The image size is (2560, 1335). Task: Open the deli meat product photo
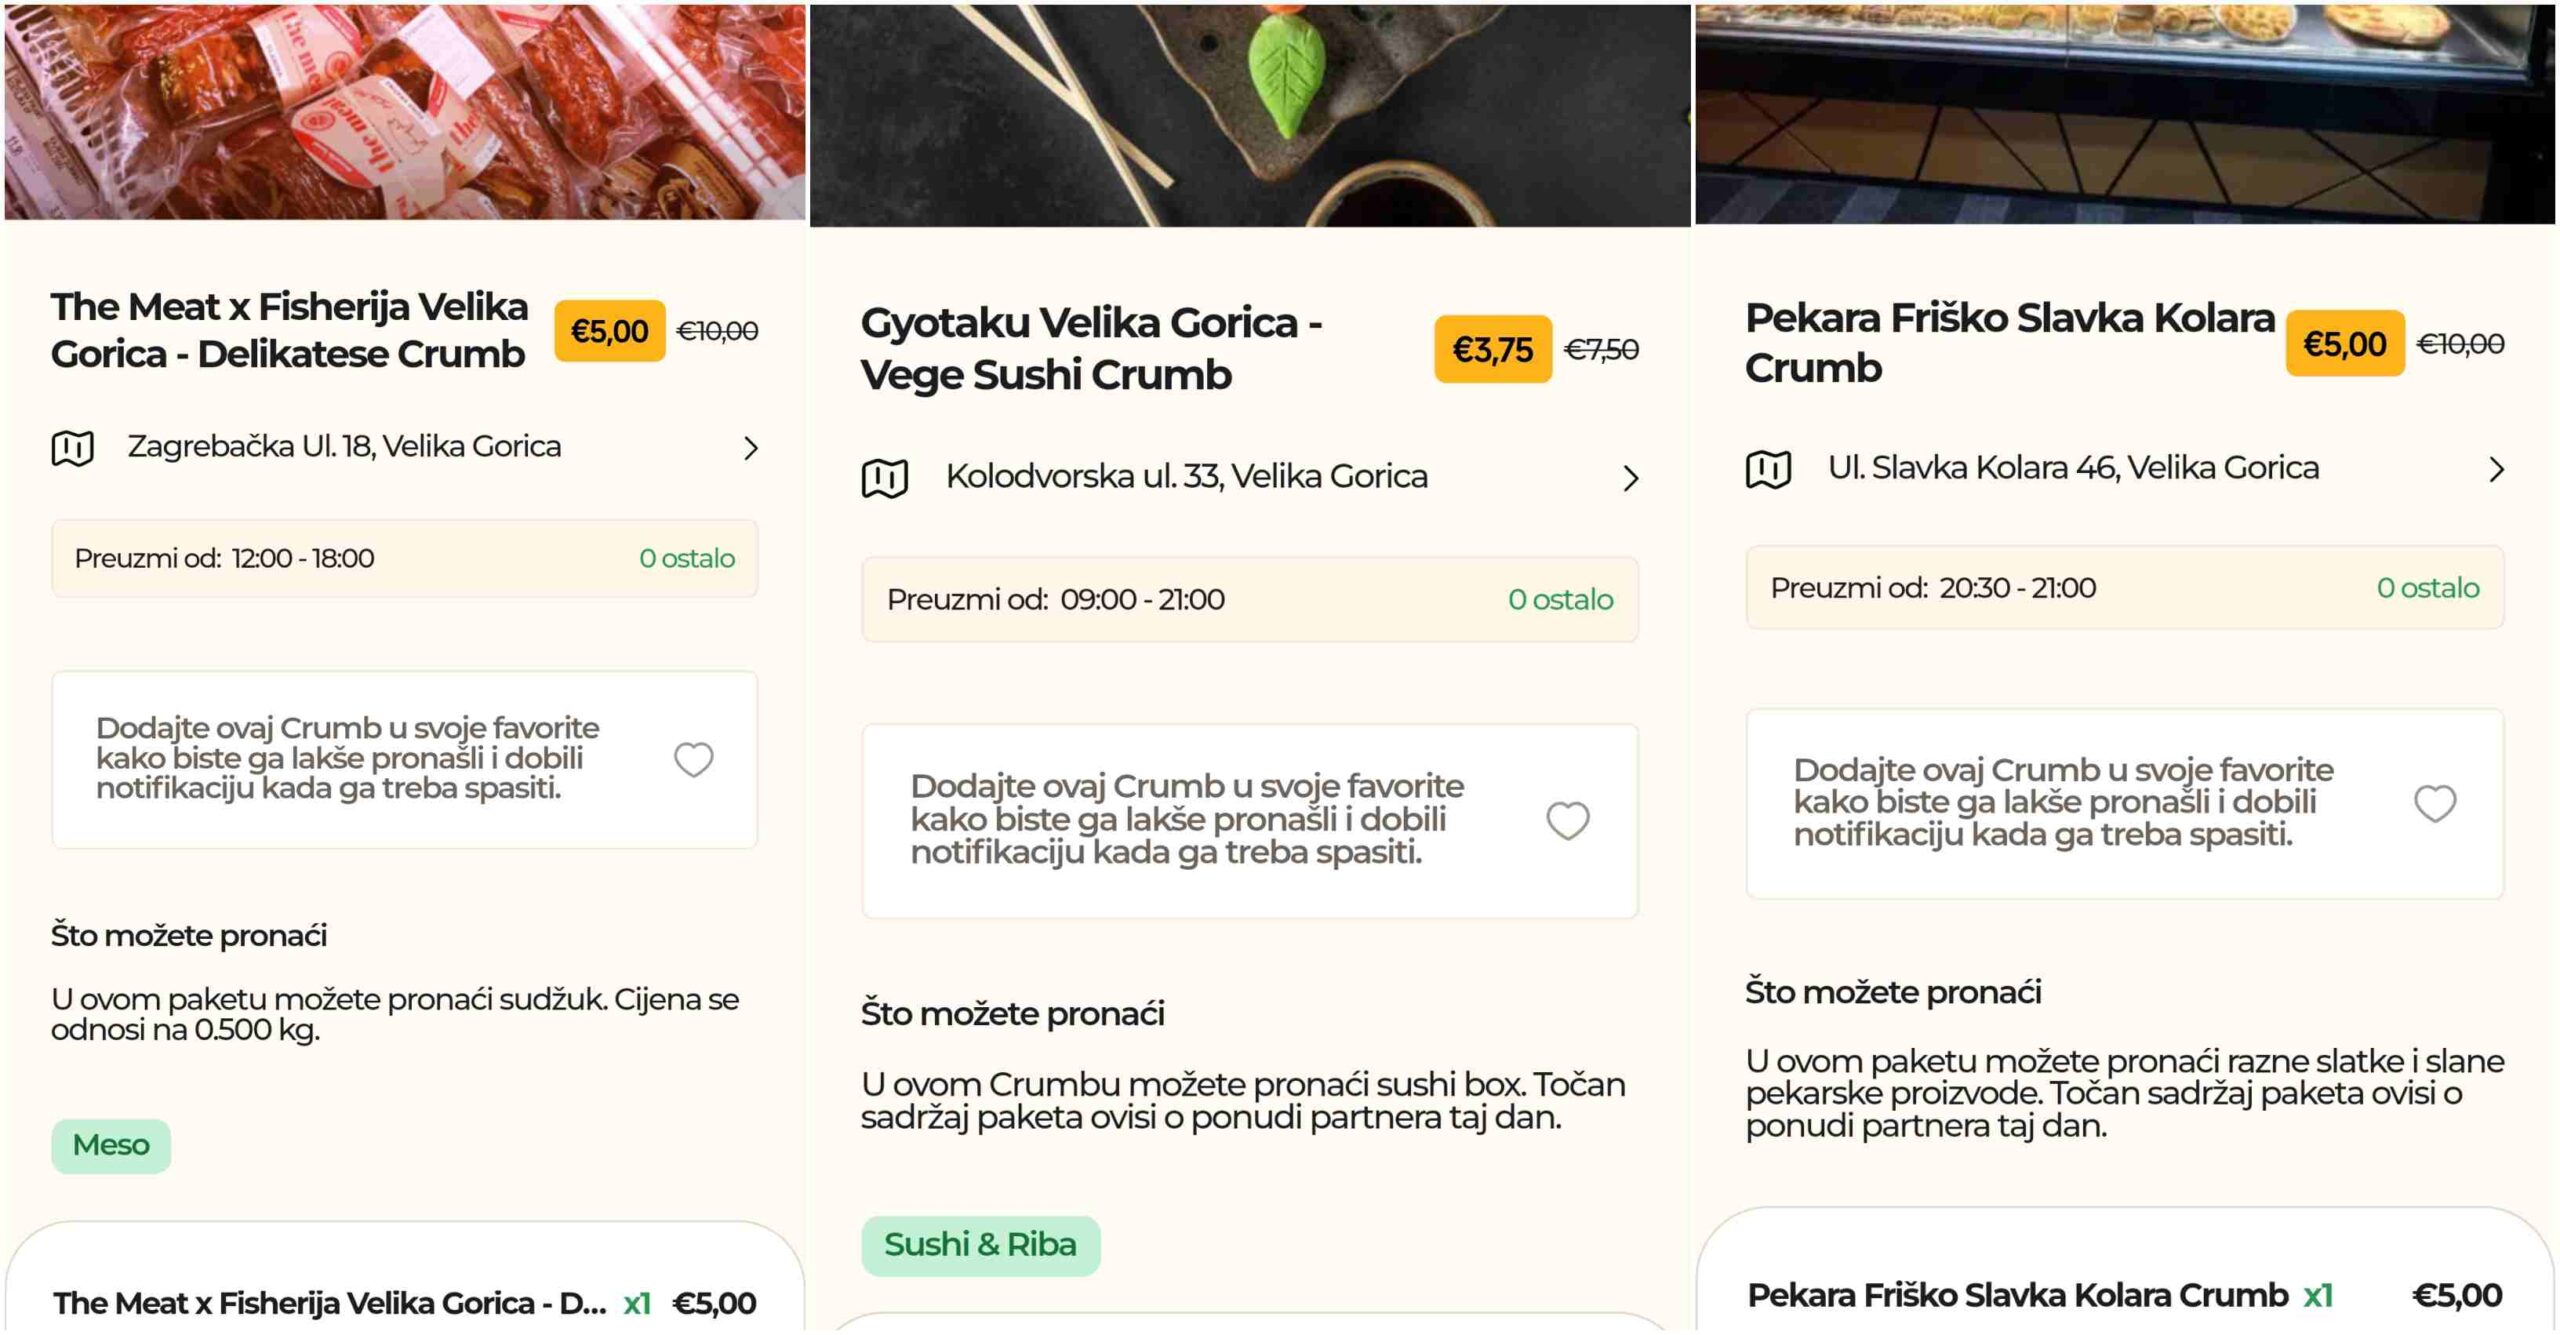point(405,110)
